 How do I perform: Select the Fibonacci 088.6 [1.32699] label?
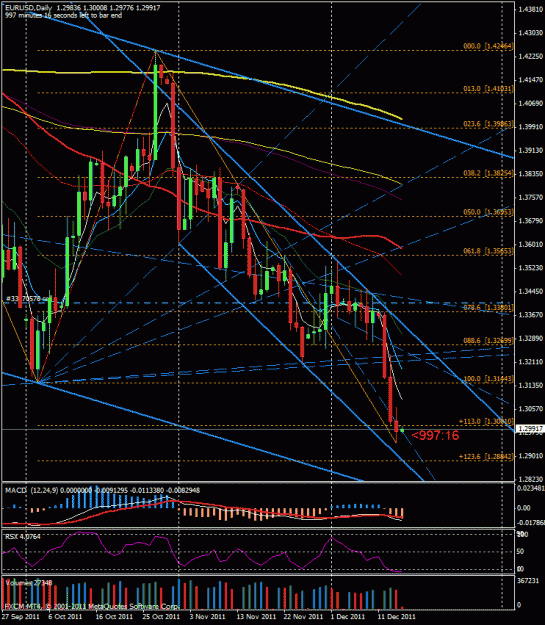[488, 340]
